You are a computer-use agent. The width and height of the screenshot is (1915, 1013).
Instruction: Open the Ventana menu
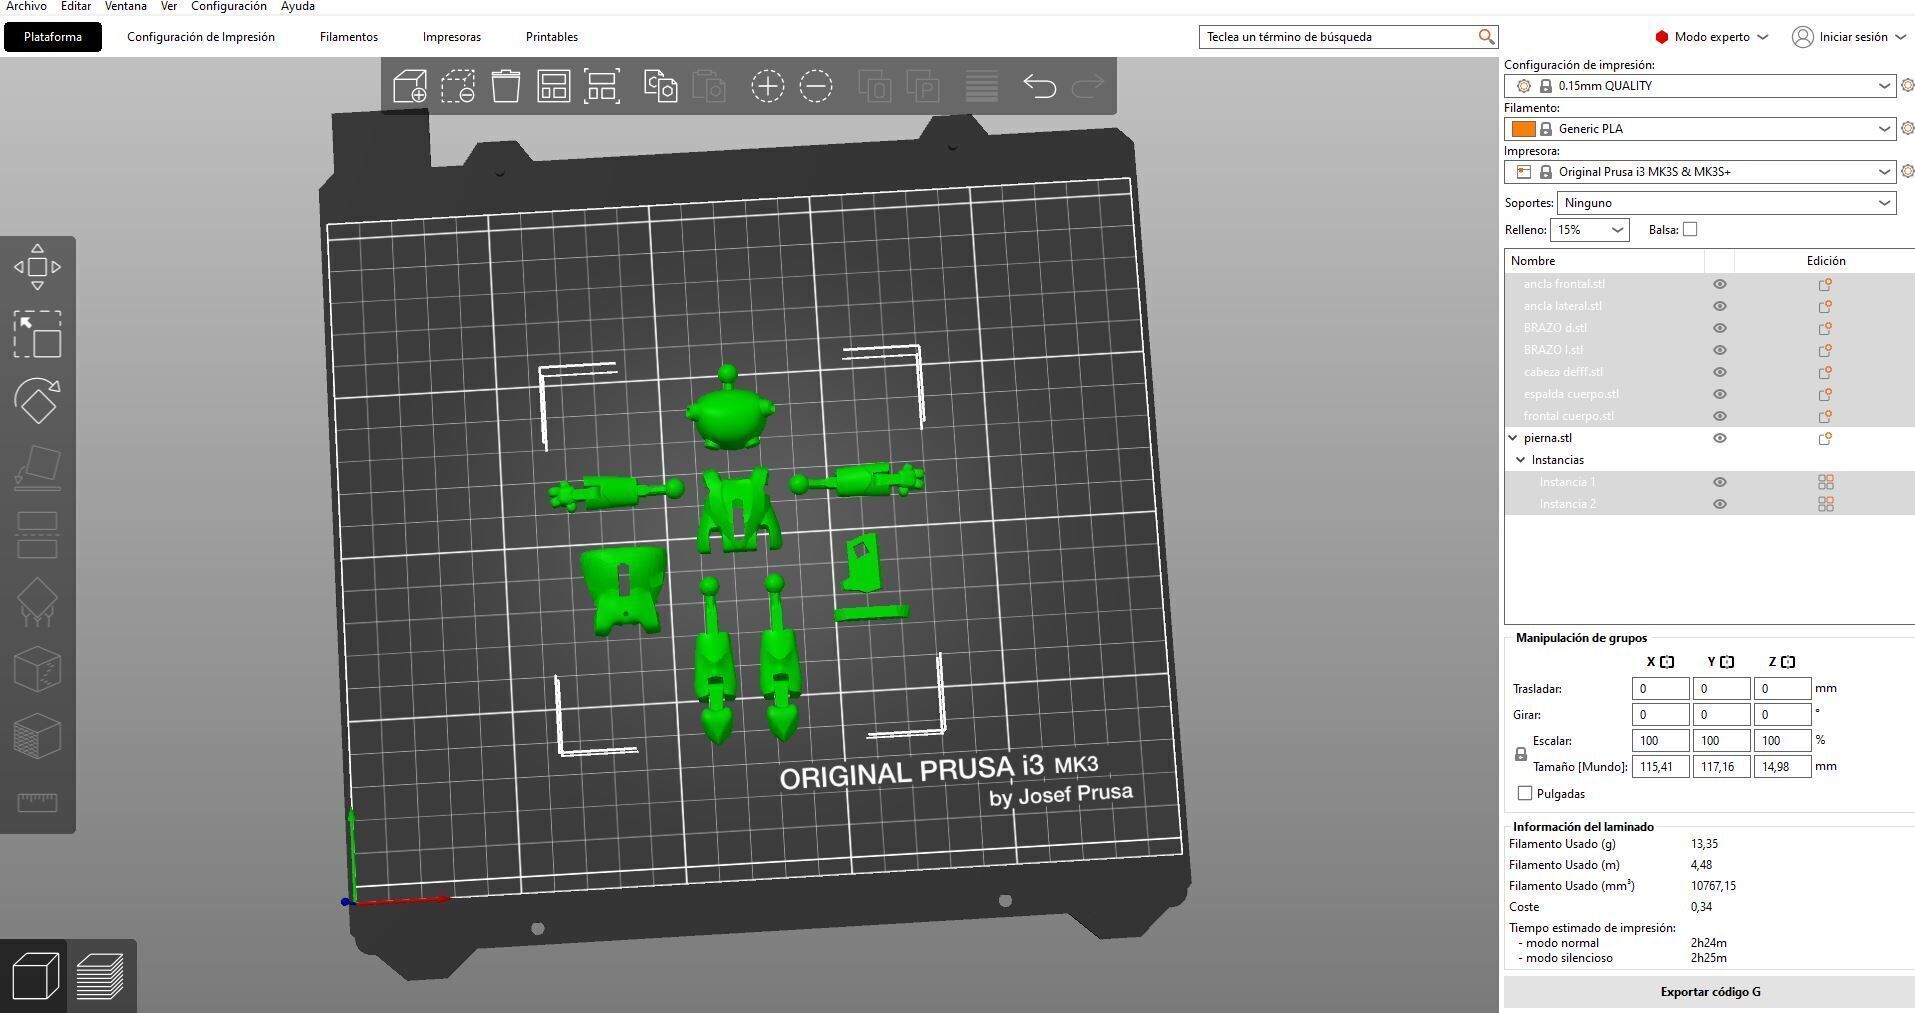[126, 6]
